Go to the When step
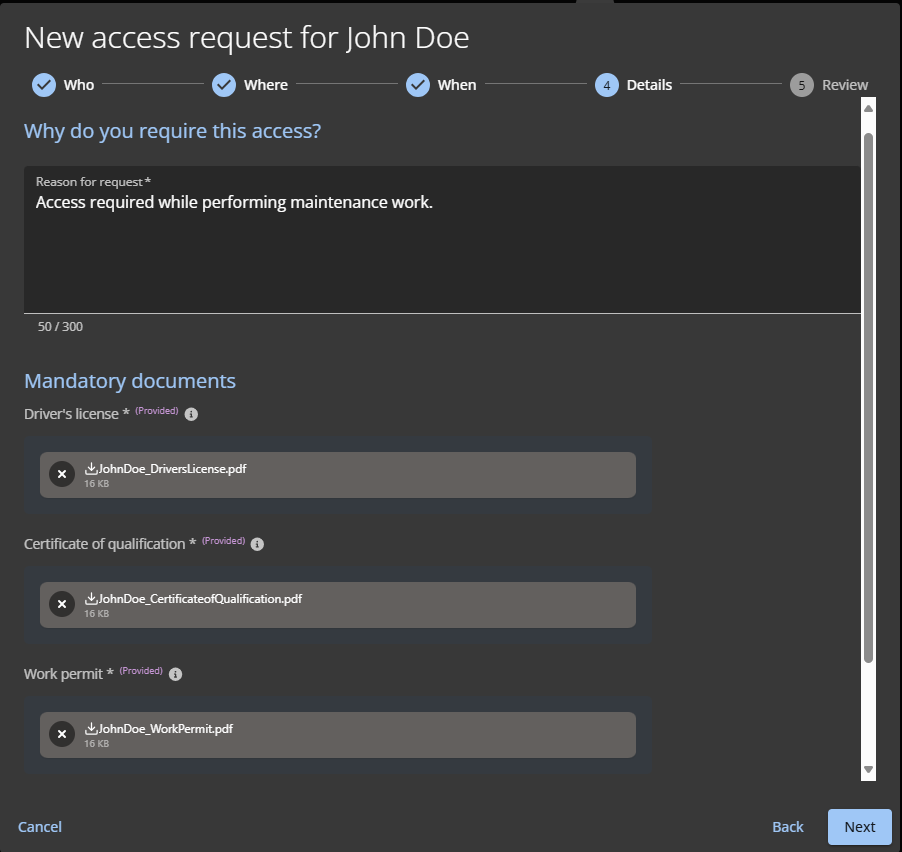 point(418,85)
